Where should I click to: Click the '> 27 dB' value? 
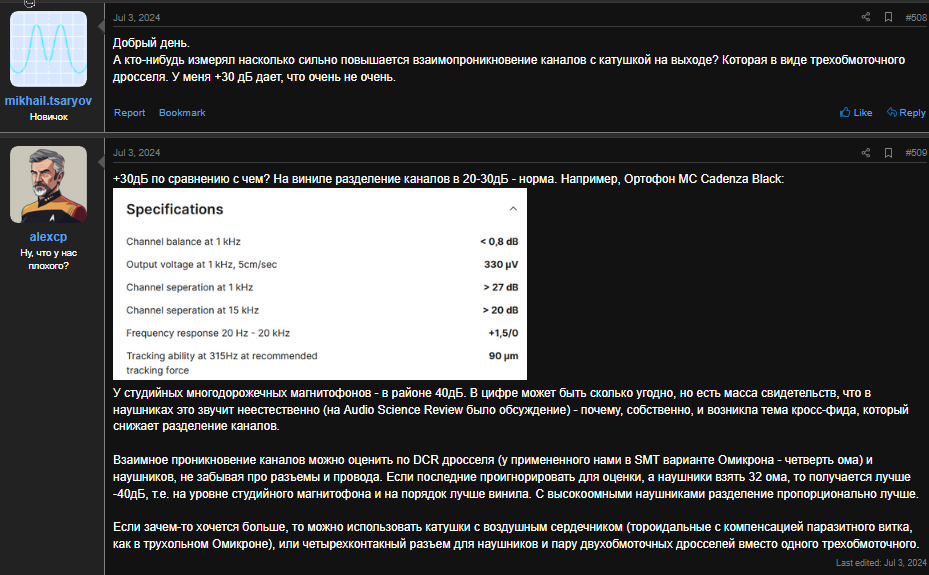pyautogui.click(x=501, y=287)
